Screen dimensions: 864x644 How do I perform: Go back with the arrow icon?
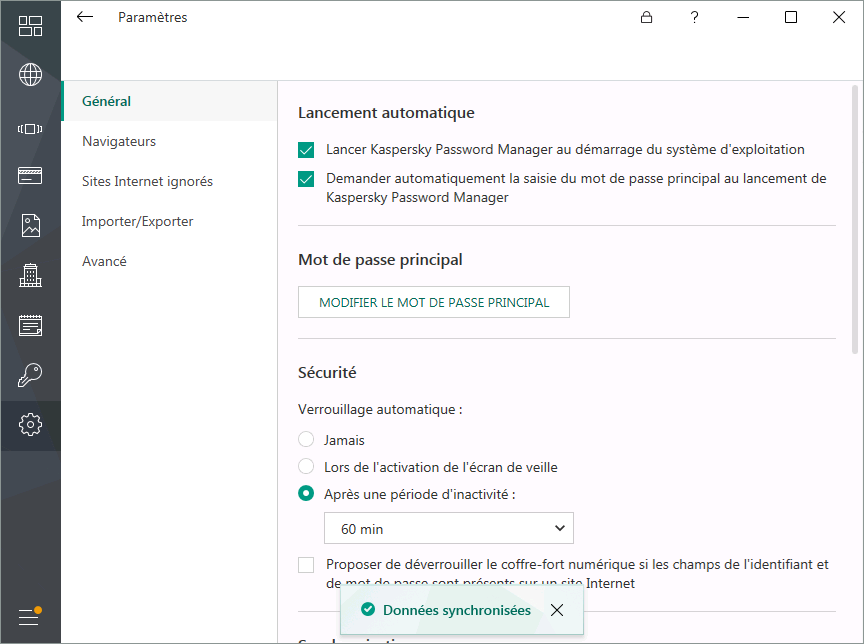[x=85, y=17]
